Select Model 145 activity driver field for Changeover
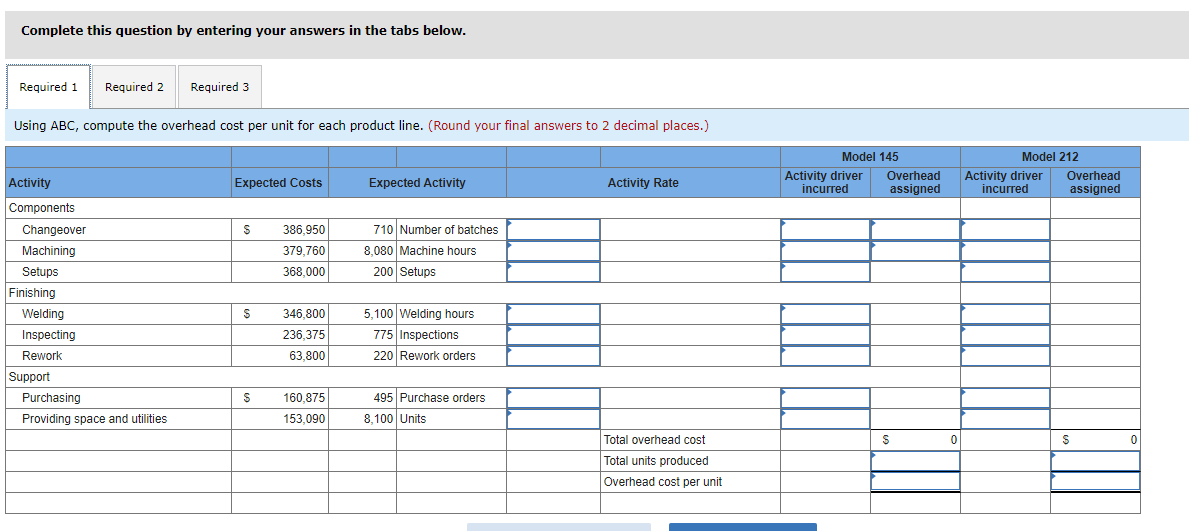1189x531 pixels. pyautogui.click(x=826, y=229)
